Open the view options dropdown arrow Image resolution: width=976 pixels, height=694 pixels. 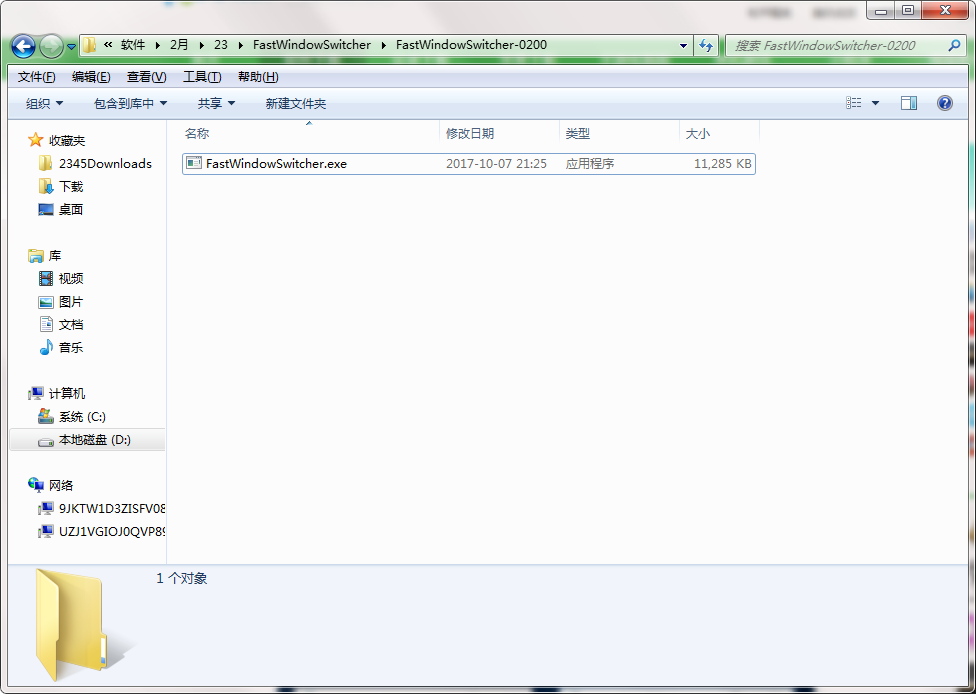point(875,103)
